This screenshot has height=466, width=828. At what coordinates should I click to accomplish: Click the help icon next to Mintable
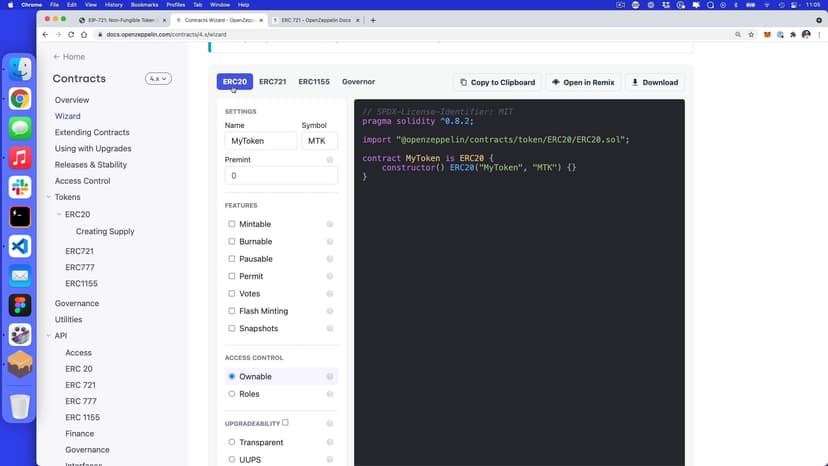[329, 224]
